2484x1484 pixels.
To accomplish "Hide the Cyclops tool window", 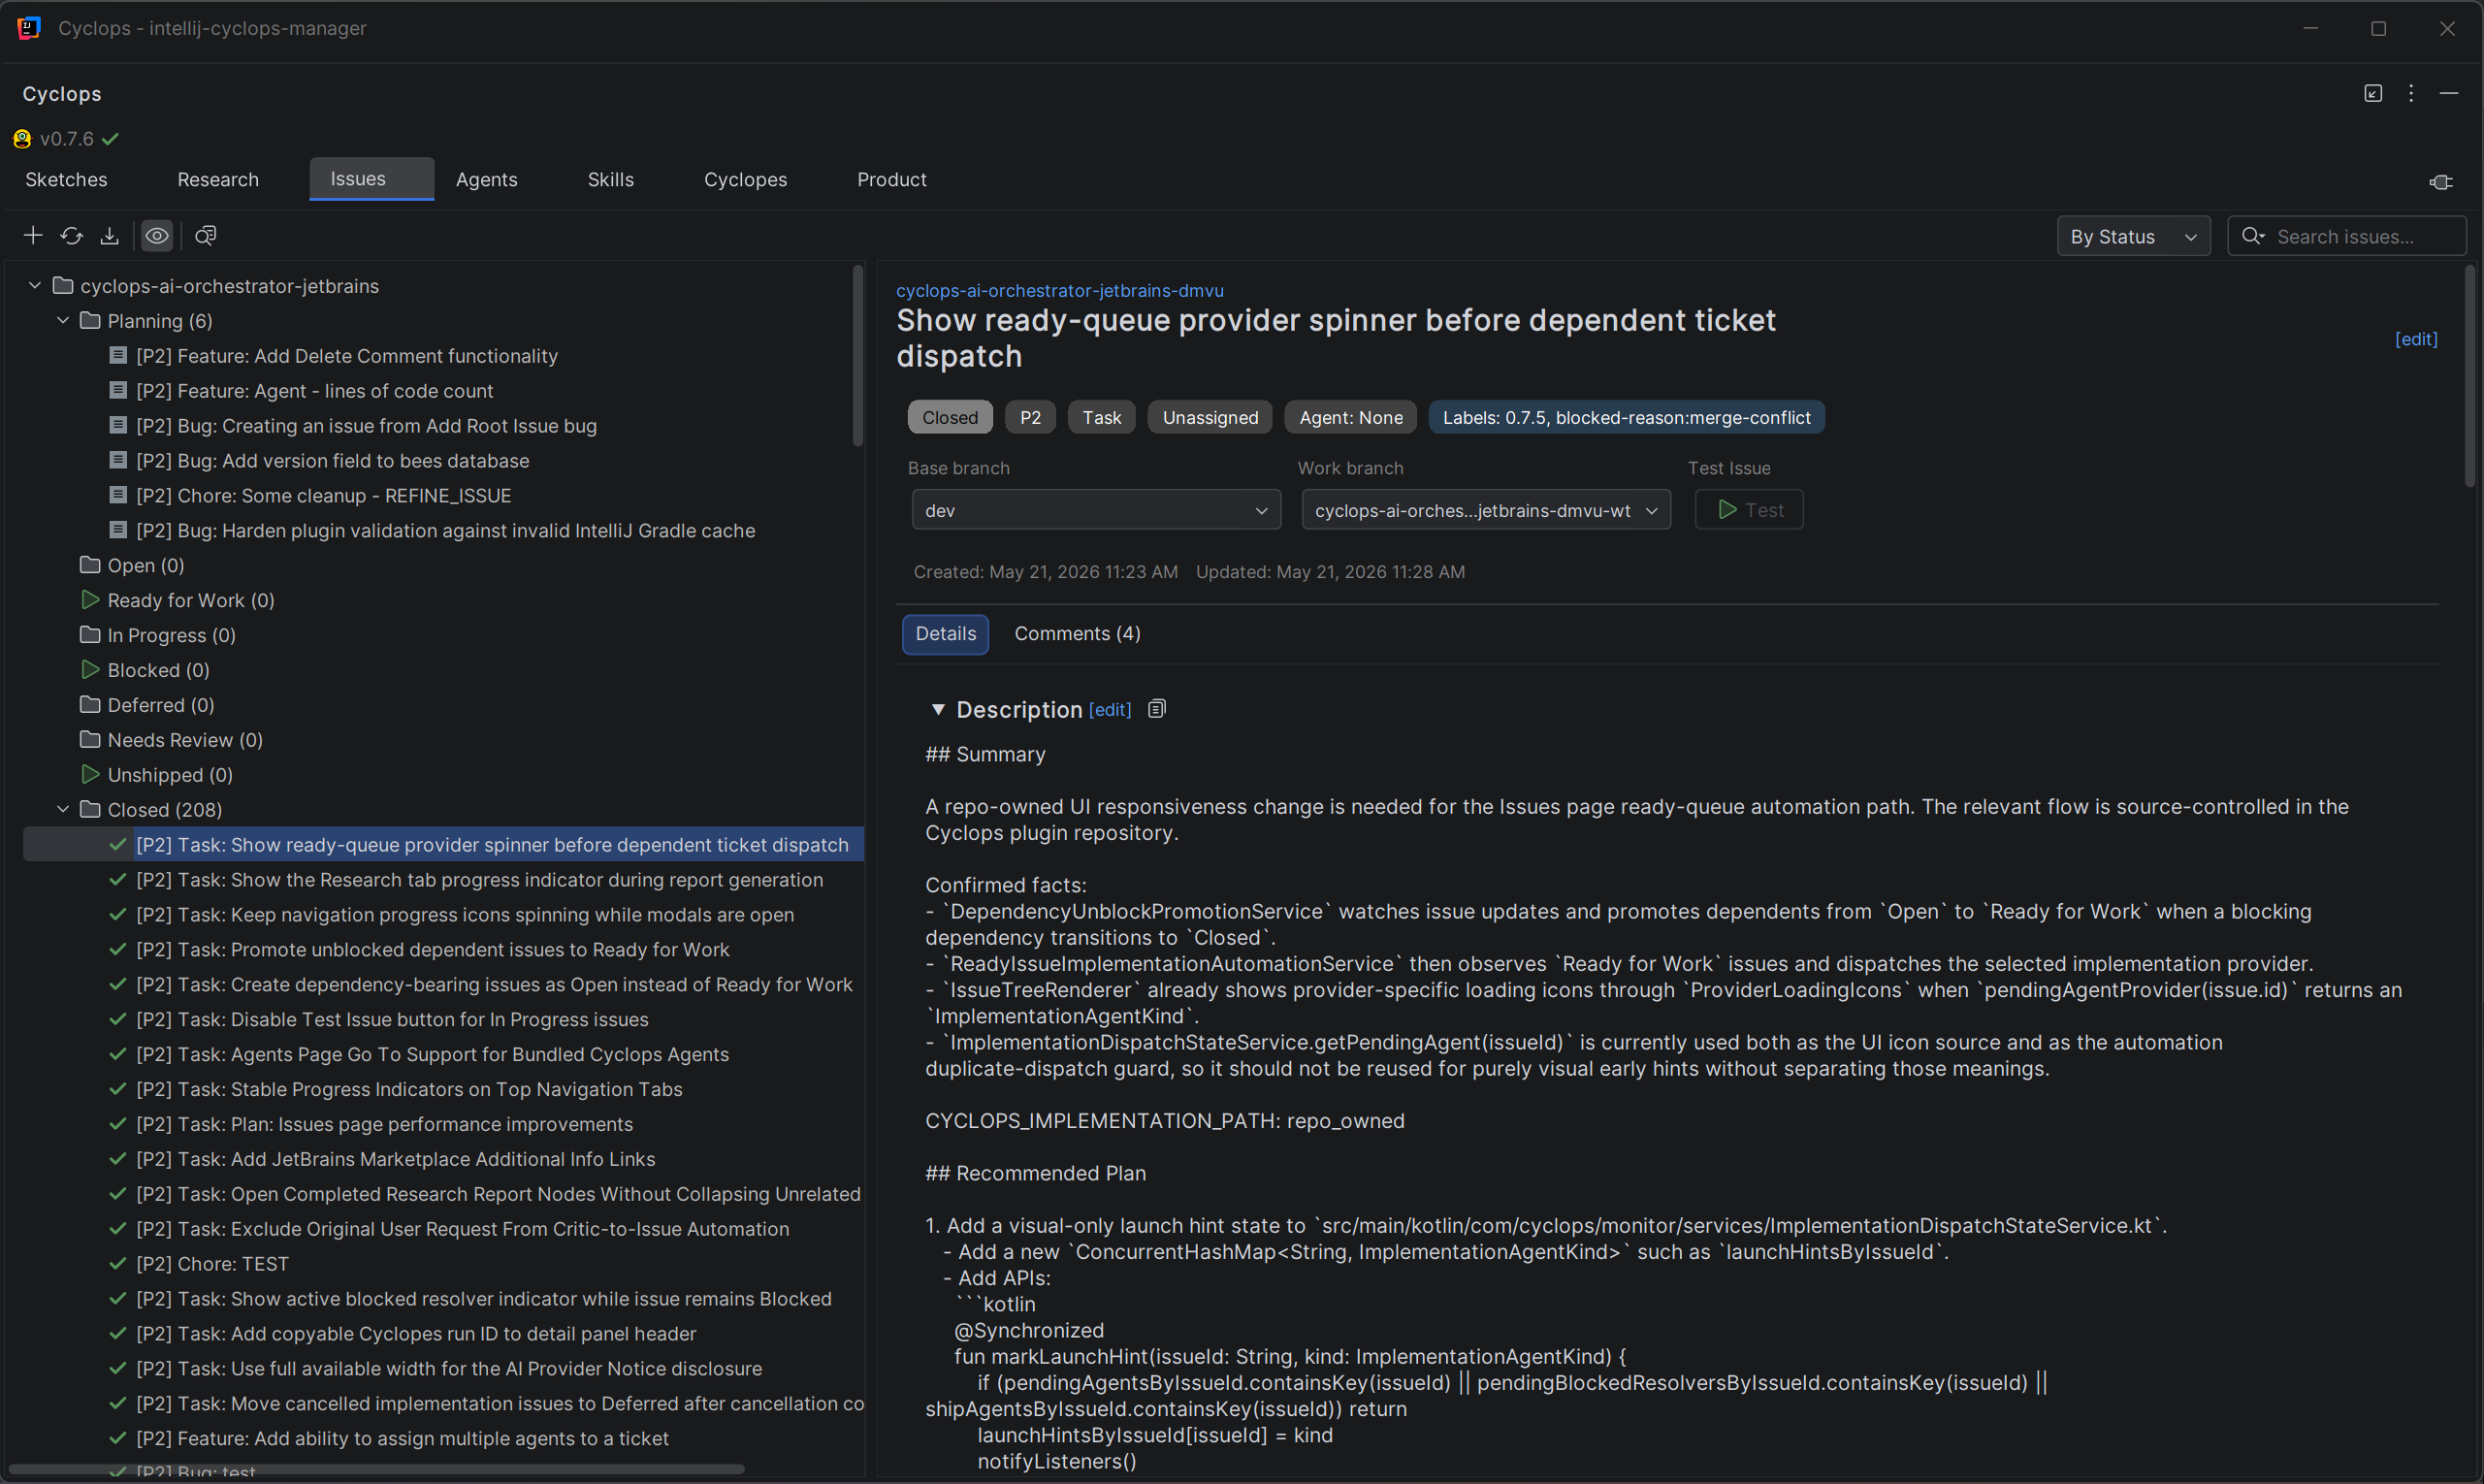I will pyautogui.click(x=2449, y=93).
